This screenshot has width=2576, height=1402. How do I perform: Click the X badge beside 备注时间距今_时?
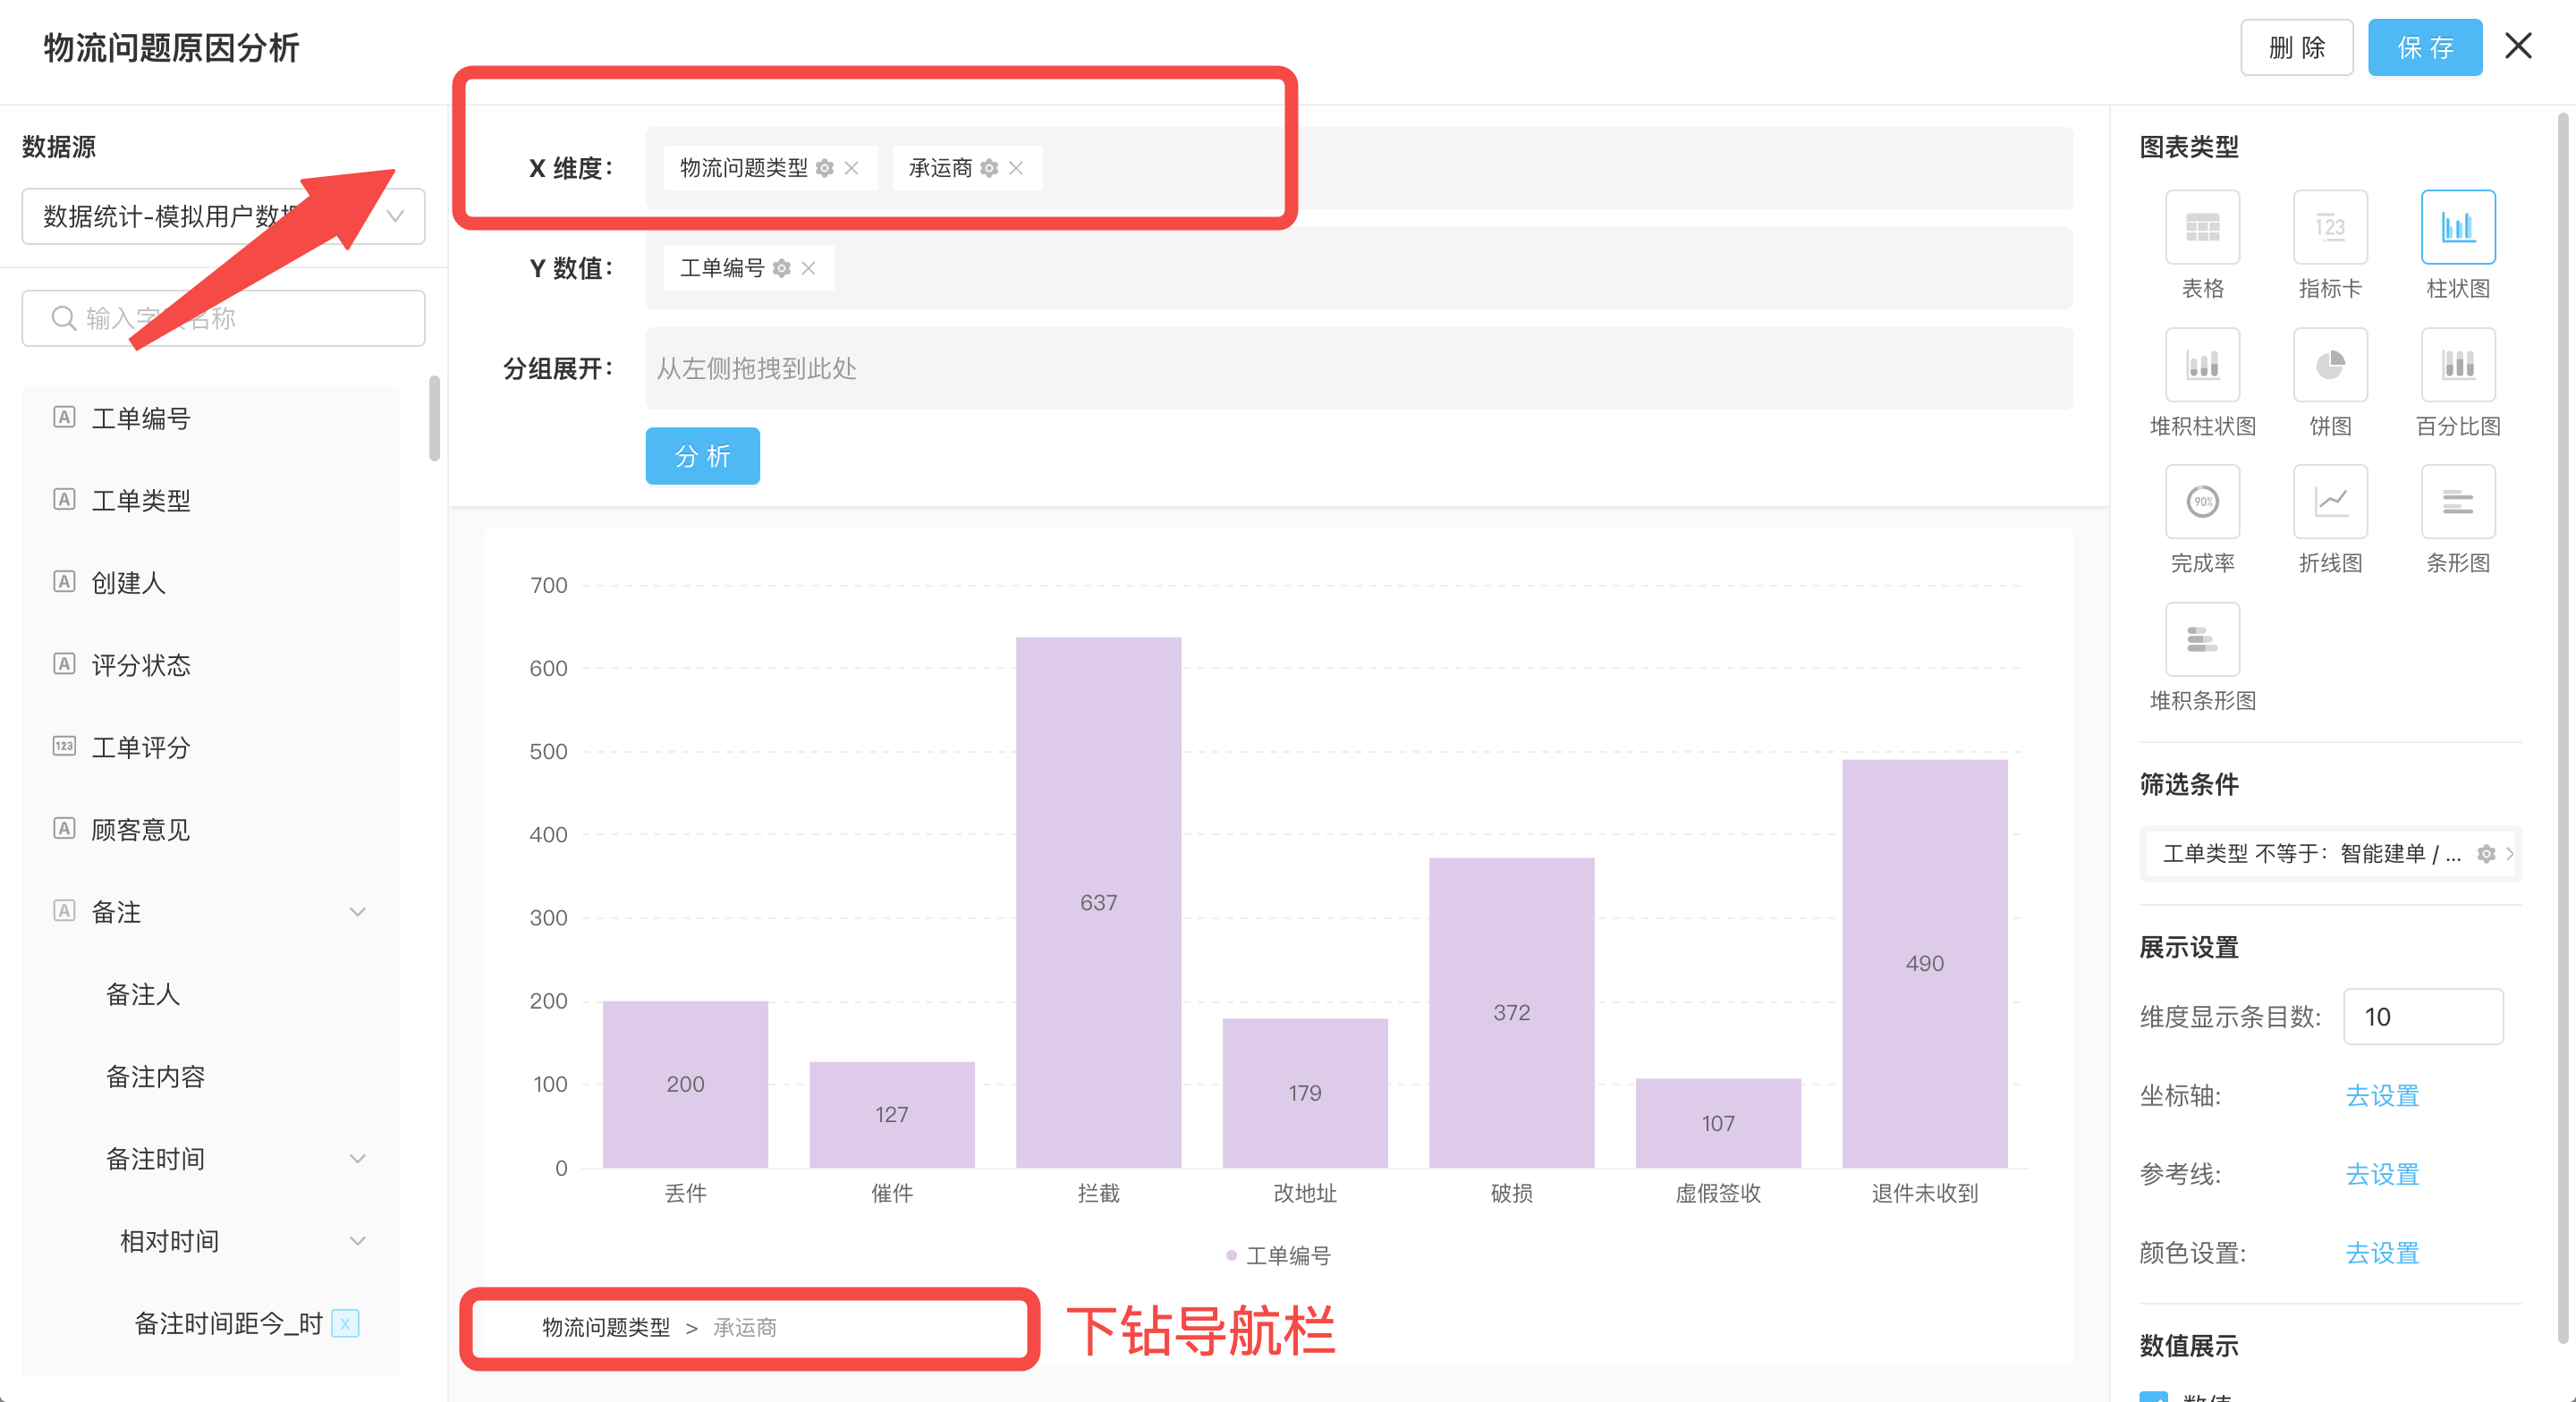point(345,1323)
